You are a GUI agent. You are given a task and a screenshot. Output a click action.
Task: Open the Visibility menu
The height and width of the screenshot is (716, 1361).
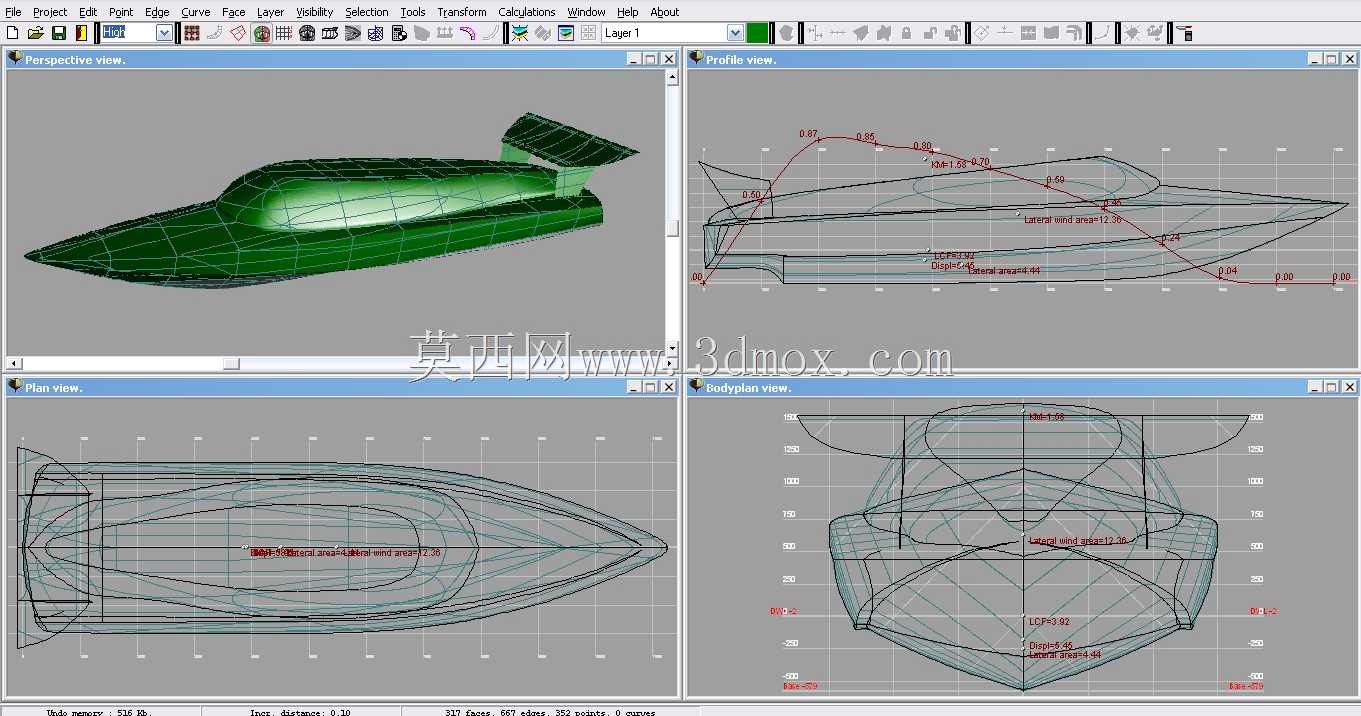coord(315,12)
